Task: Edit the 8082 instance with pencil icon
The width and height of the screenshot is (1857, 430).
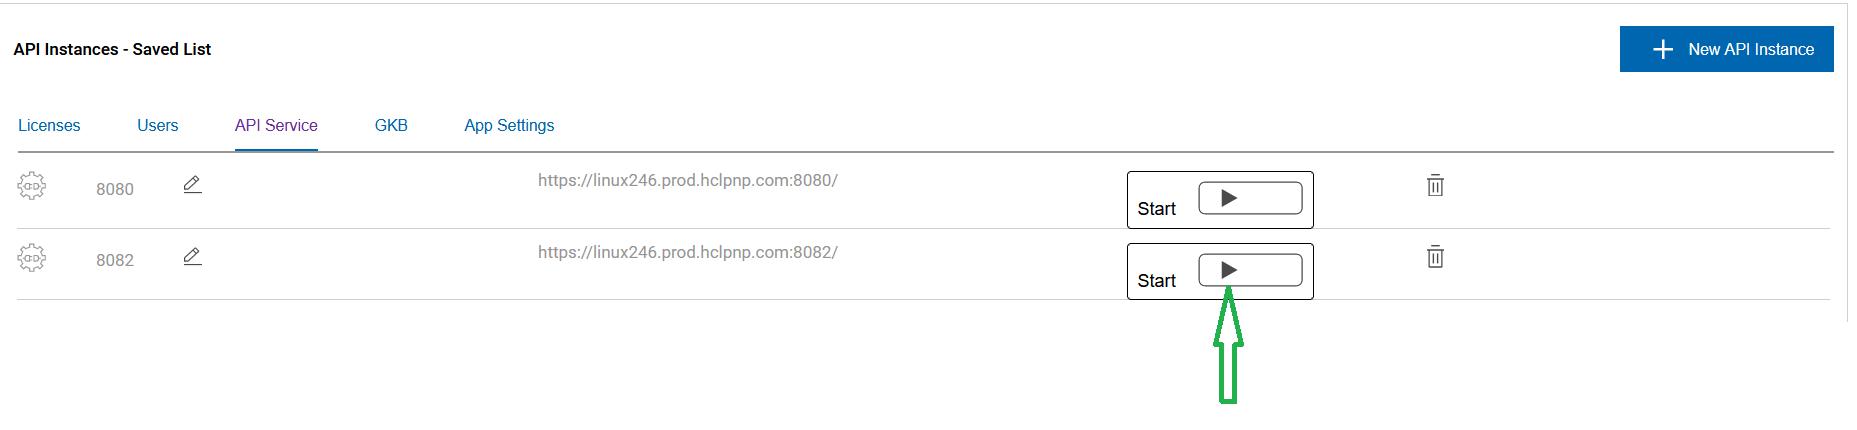Action: [x=193, y=257]
